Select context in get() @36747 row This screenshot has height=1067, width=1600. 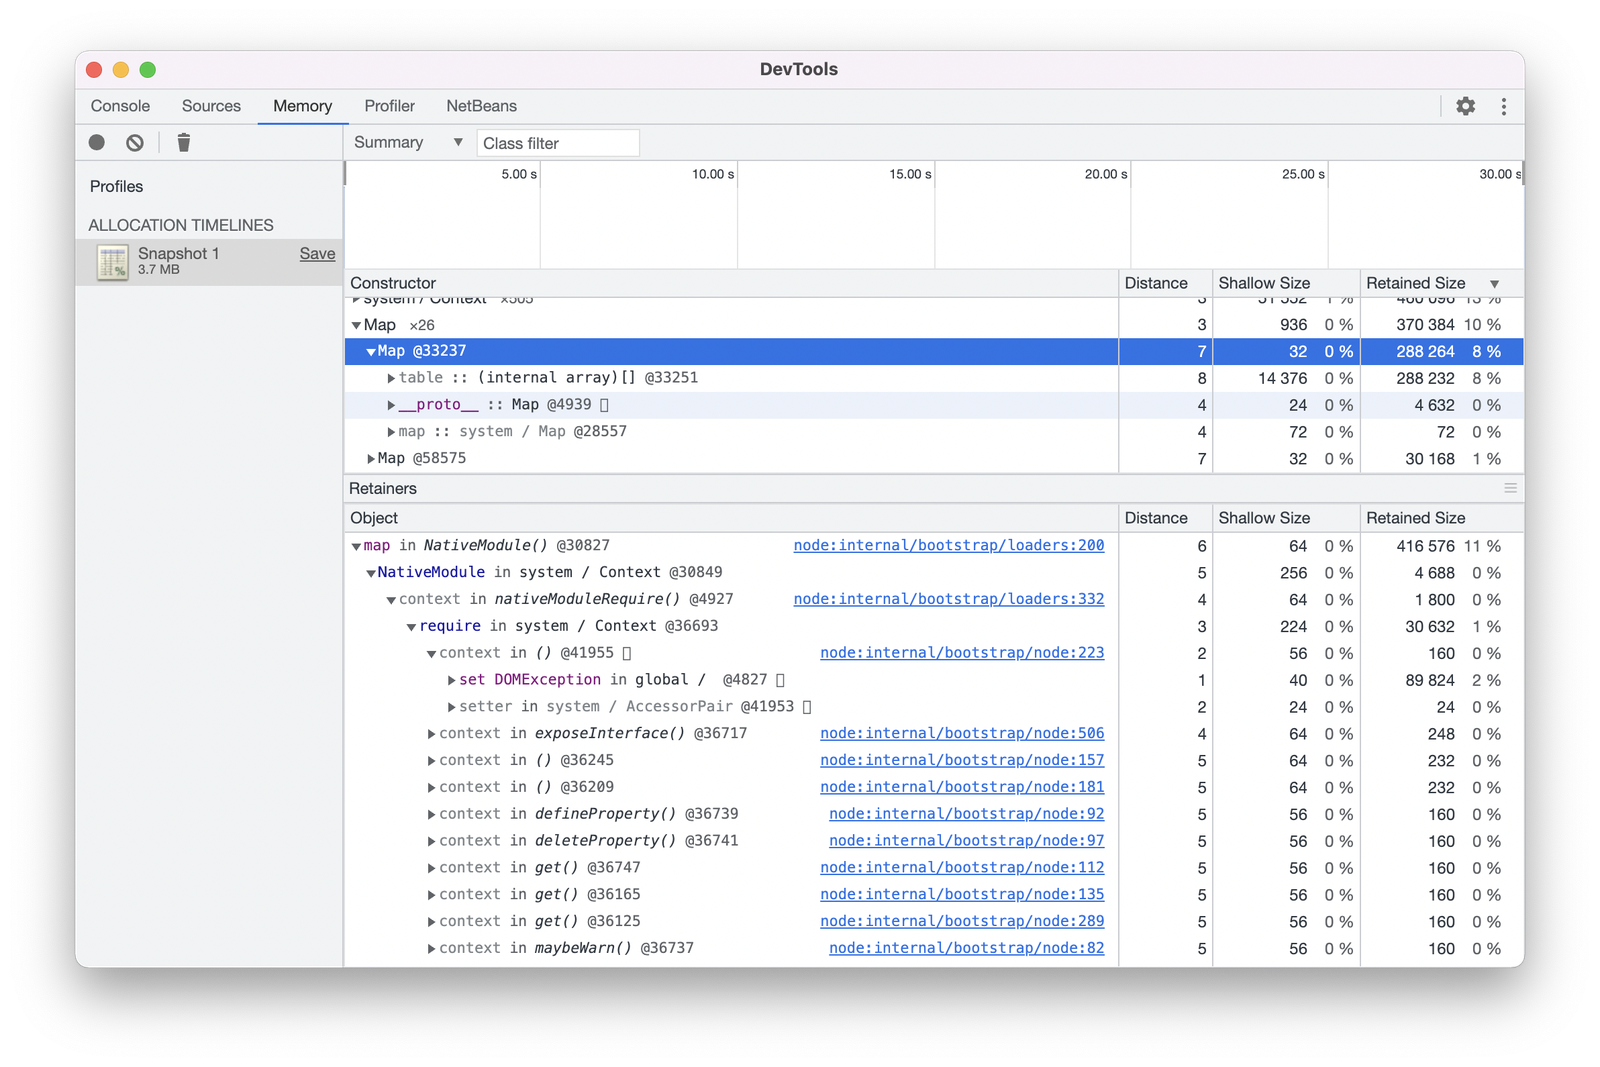tap(934, 868)
